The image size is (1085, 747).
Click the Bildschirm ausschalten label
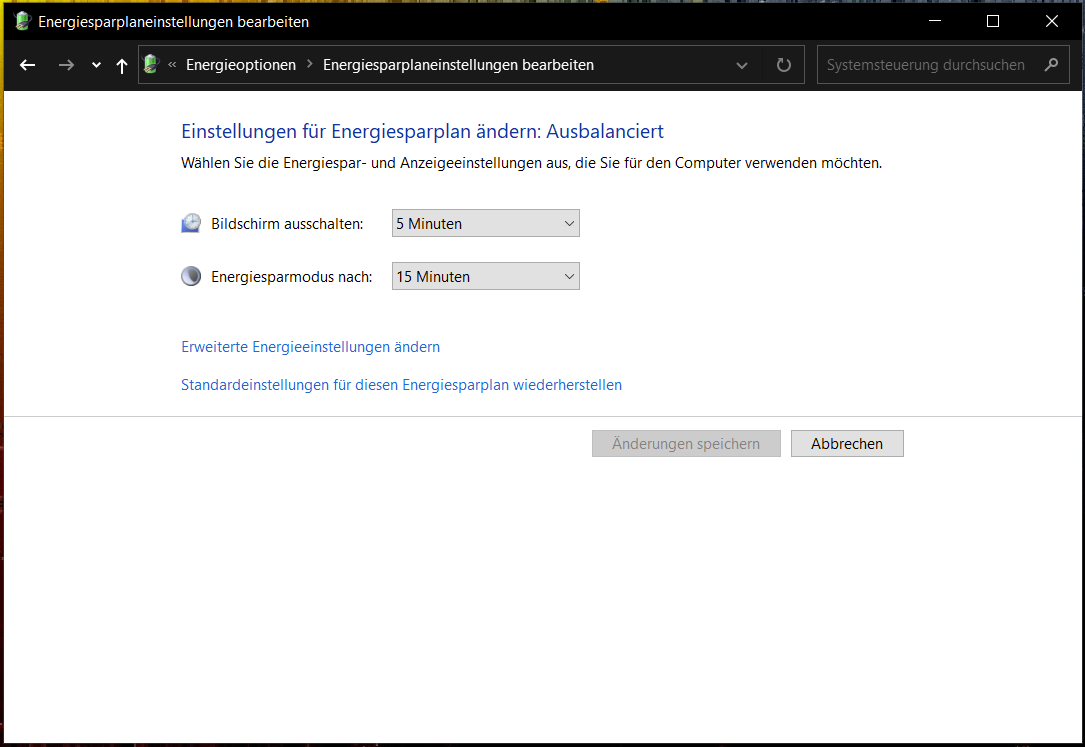(x=287, y=224)
